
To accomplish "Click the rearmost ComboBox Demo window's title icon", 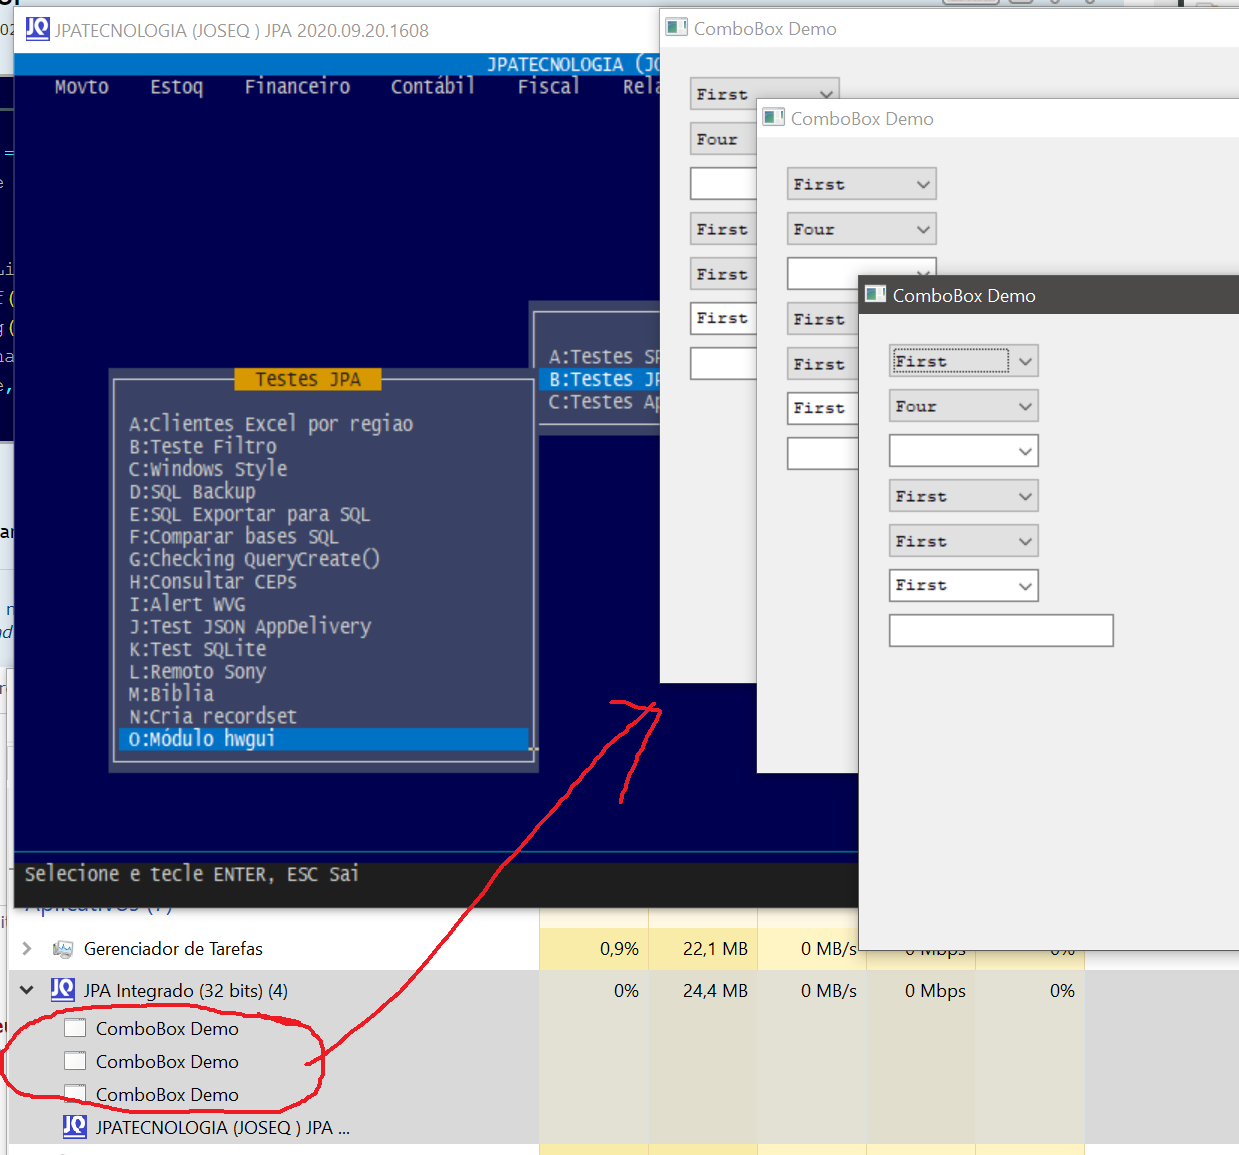I will coord(676,28).
